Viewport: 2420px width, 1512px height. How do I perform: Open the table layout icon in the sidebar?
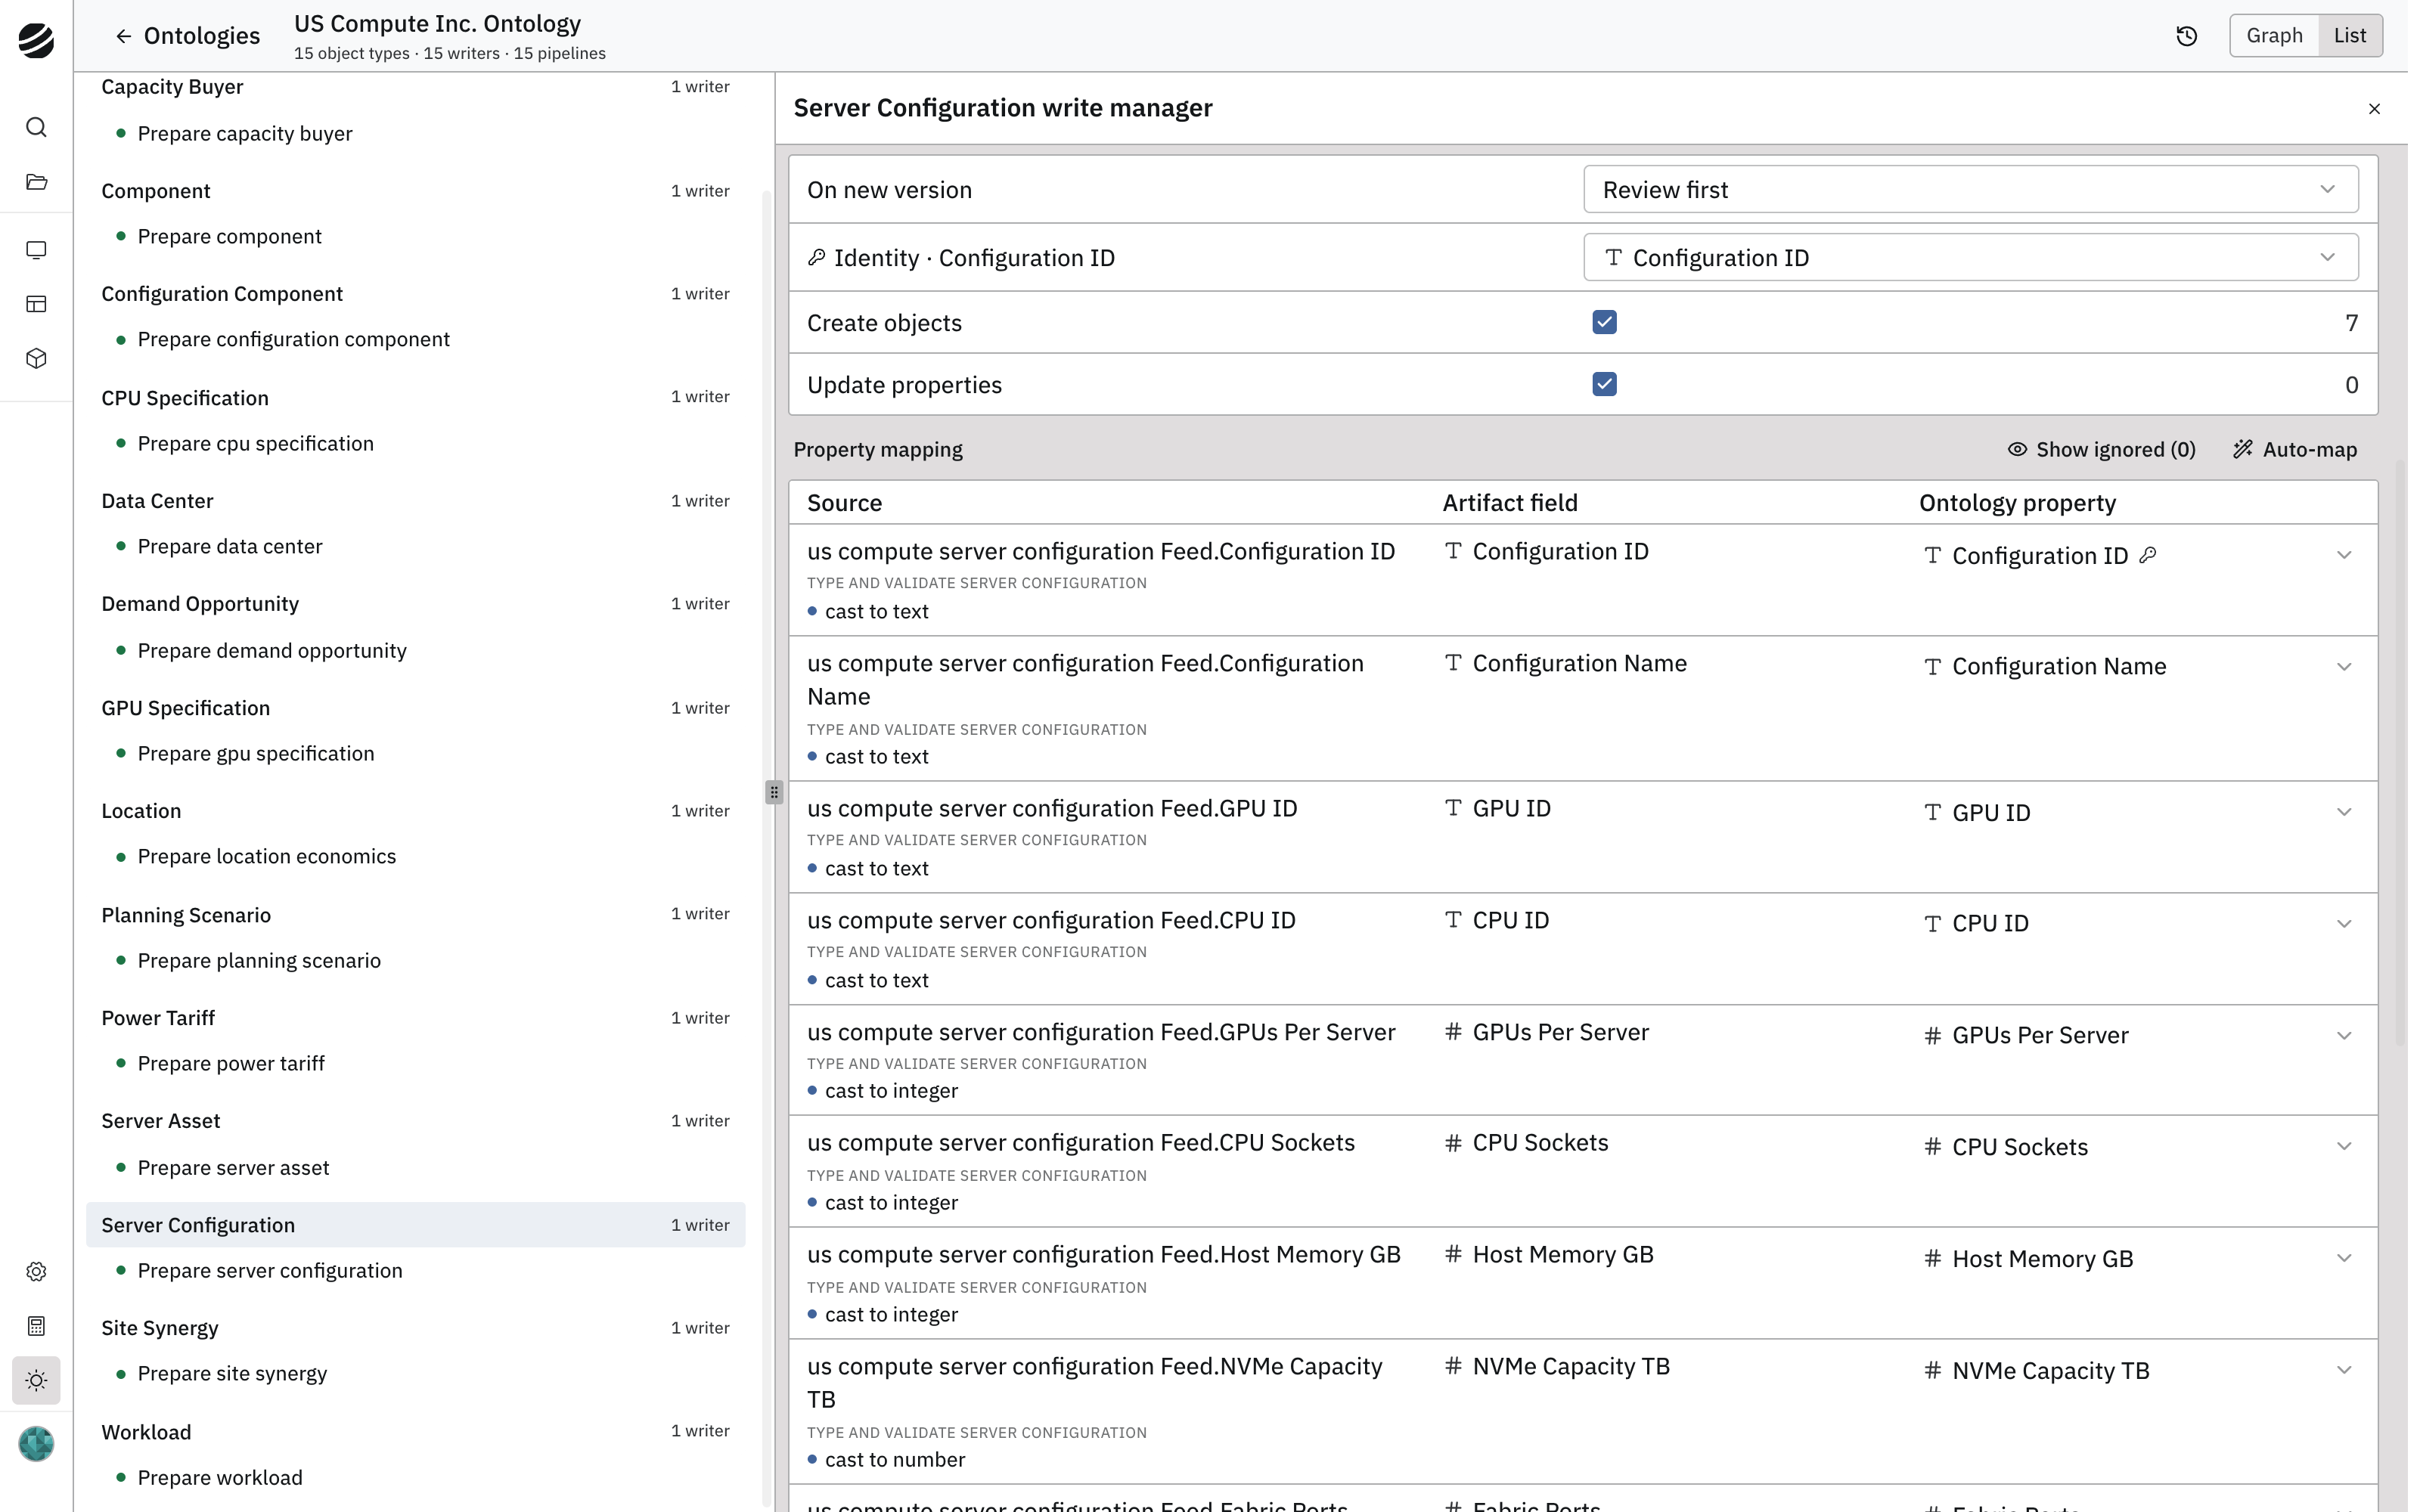36,304
